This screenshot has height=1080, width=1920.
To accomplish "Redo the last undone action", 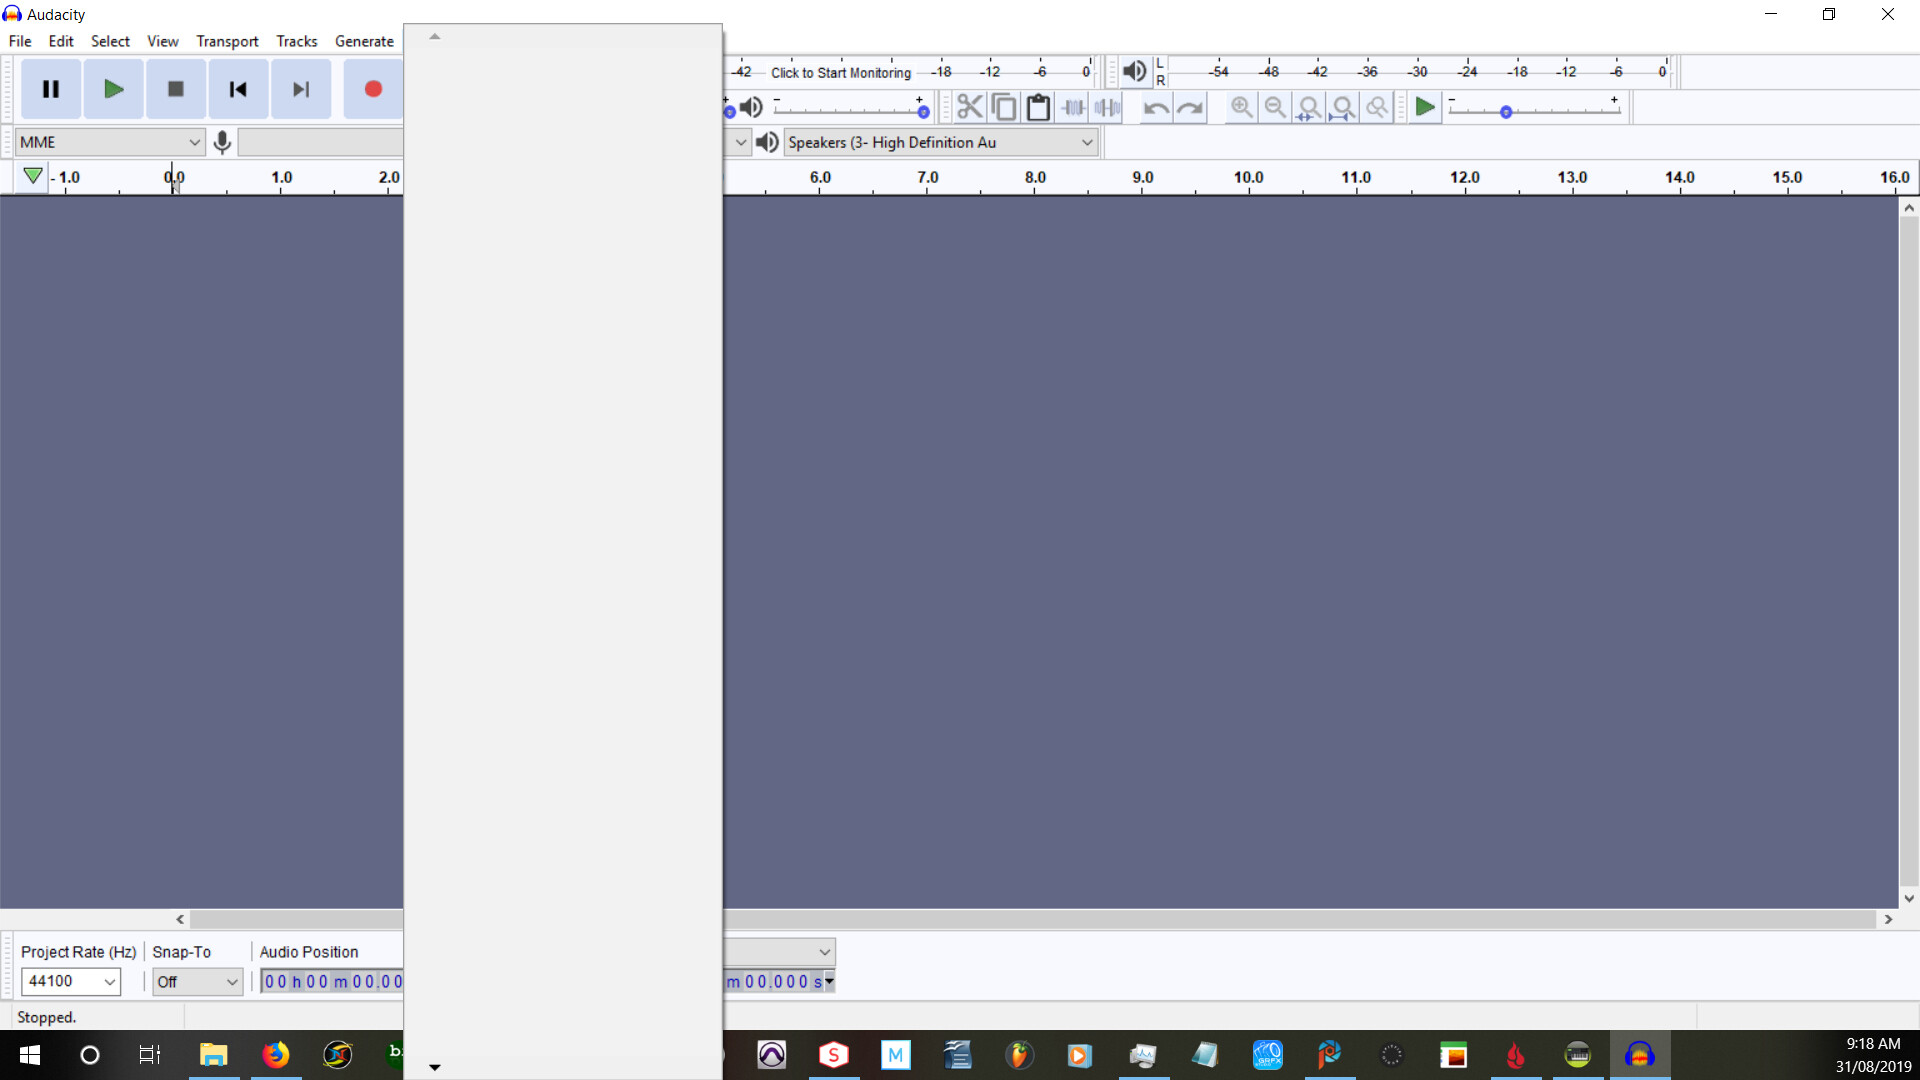I will [1190, 107].
